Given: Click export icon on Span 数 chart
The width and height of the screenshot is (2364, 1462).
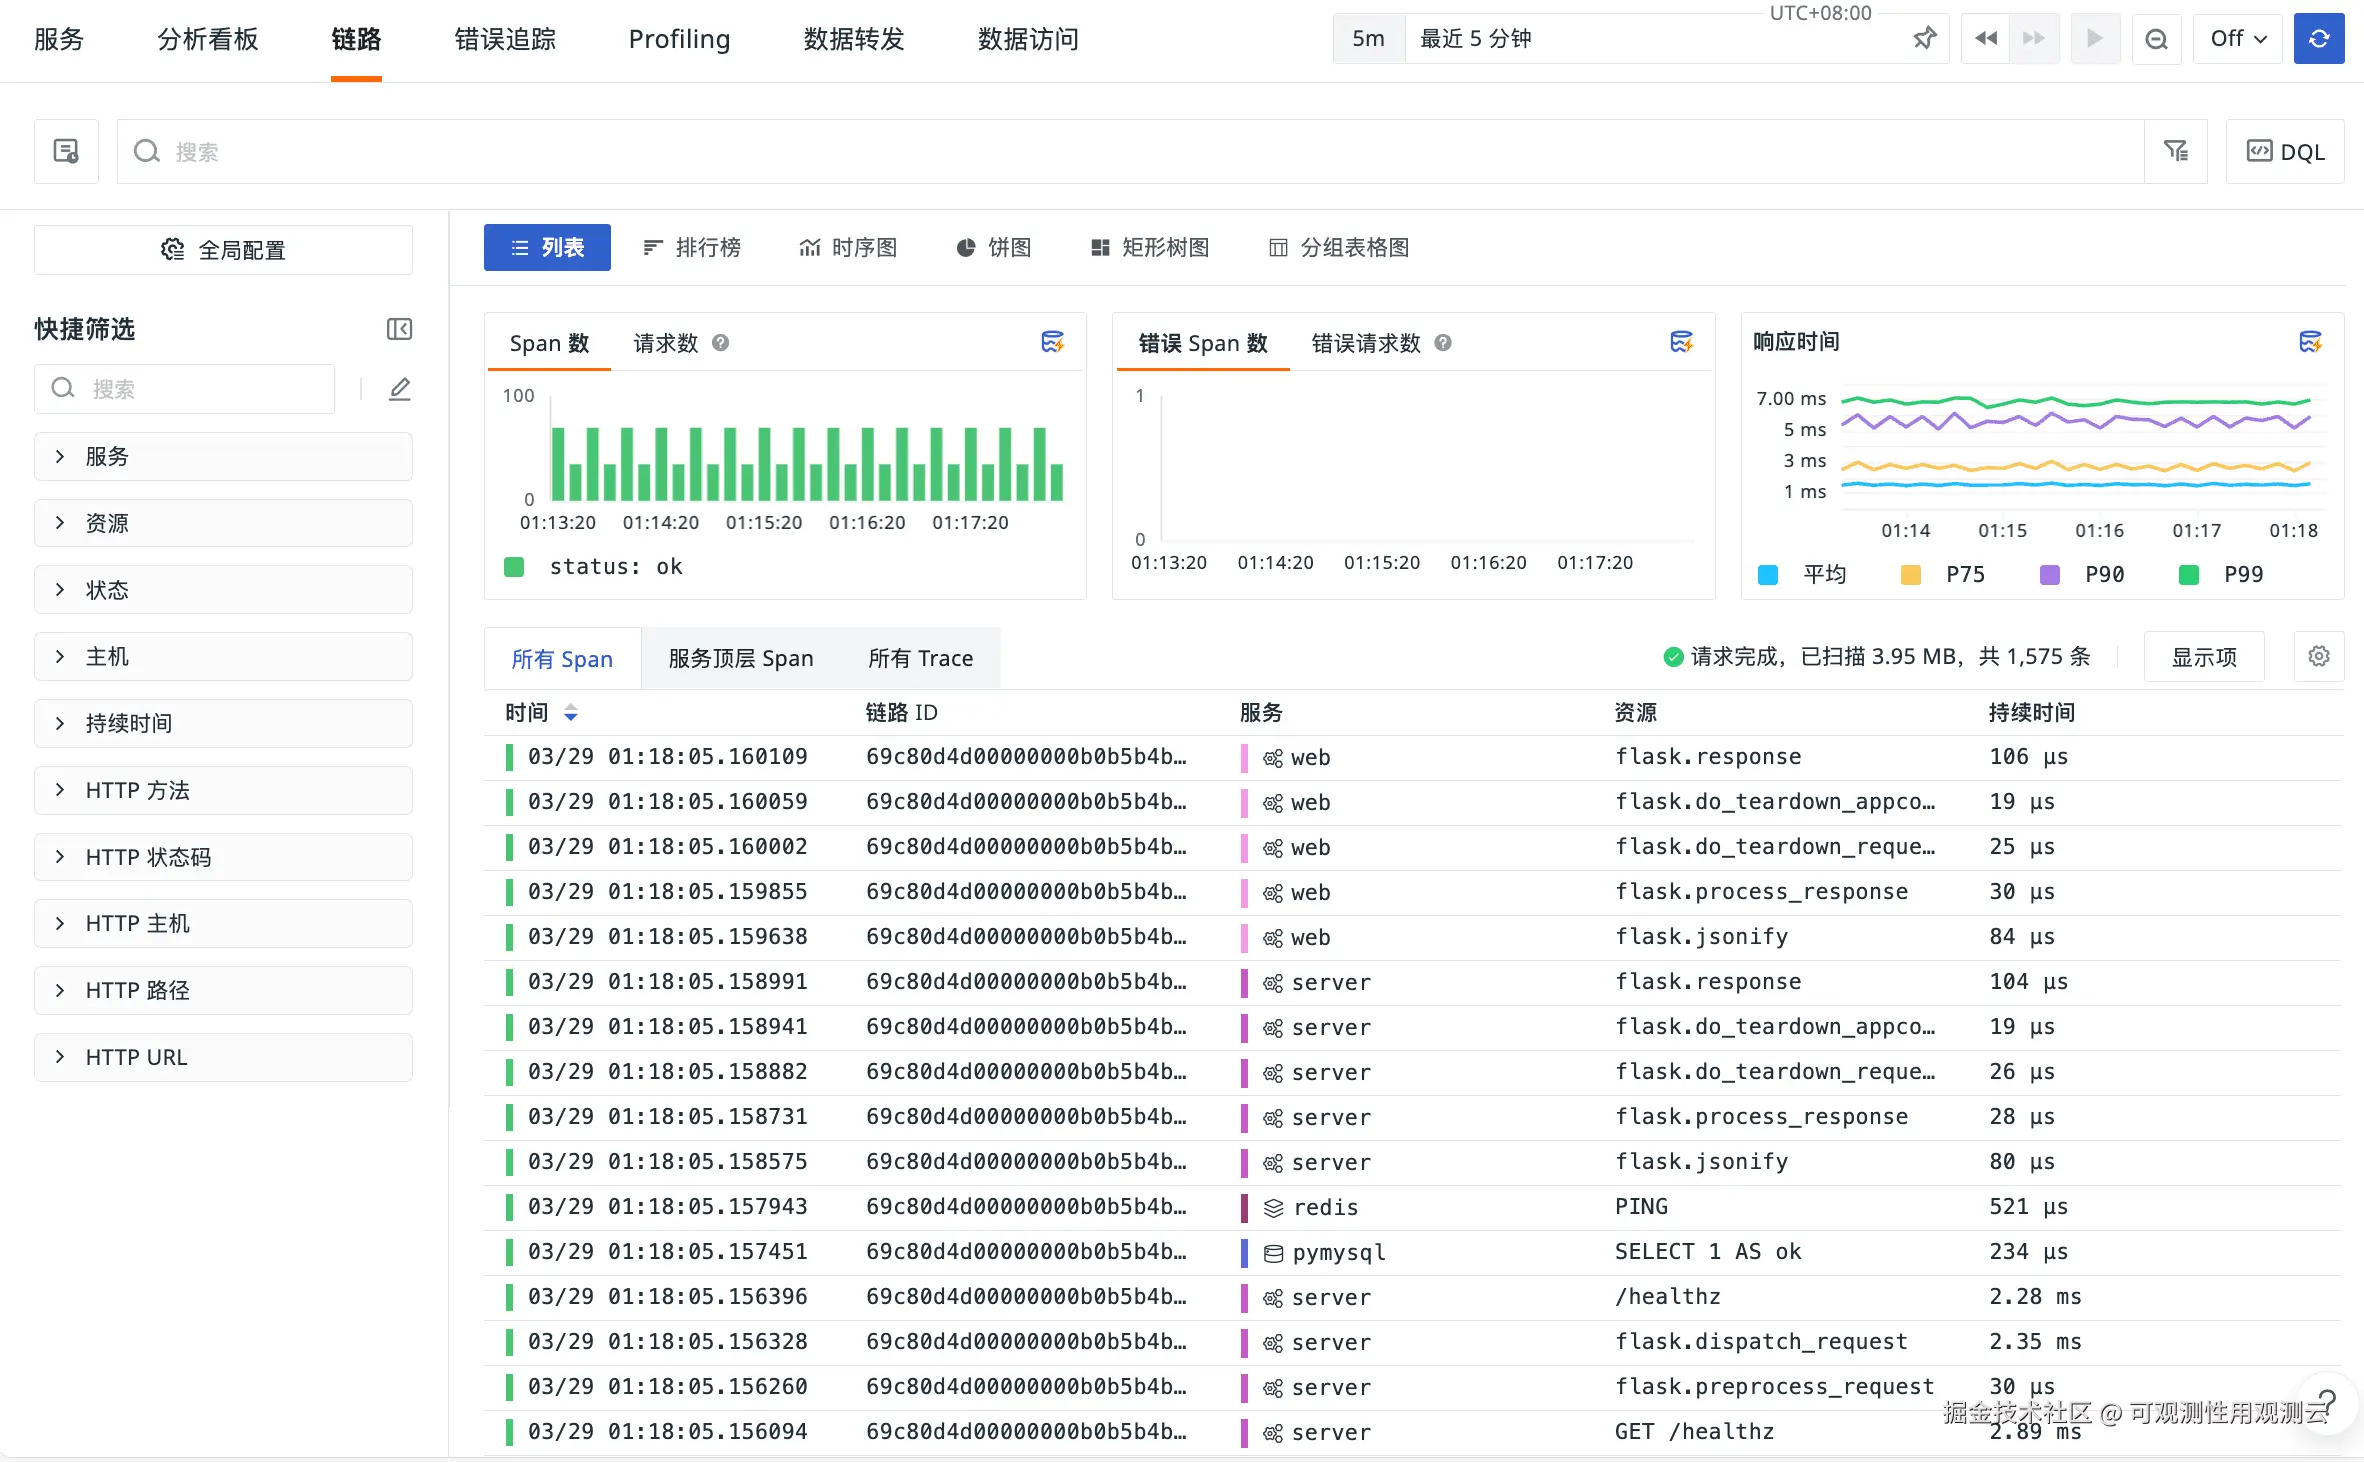Looking at the screenshot, I should pos(1053,342).
